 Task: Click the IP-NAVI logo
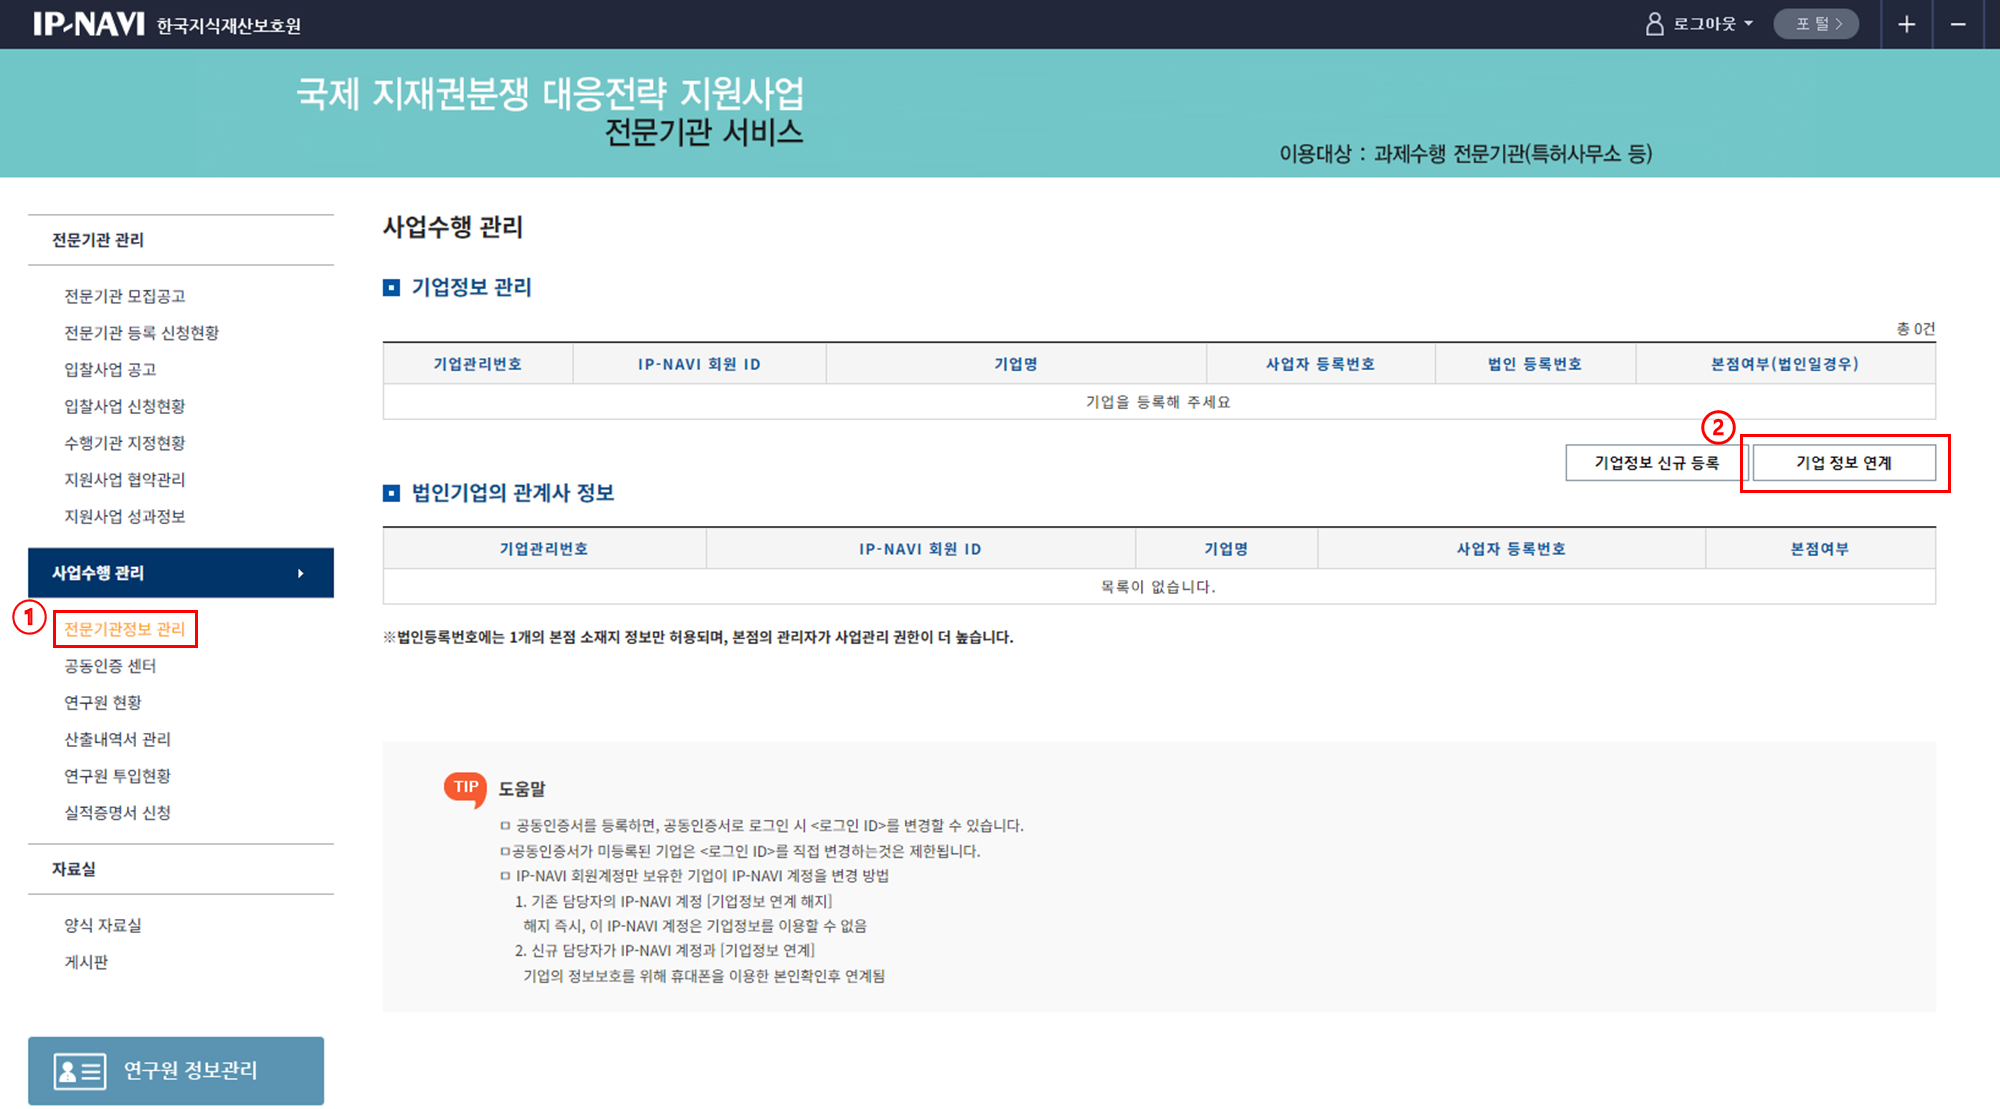point(89,24)
